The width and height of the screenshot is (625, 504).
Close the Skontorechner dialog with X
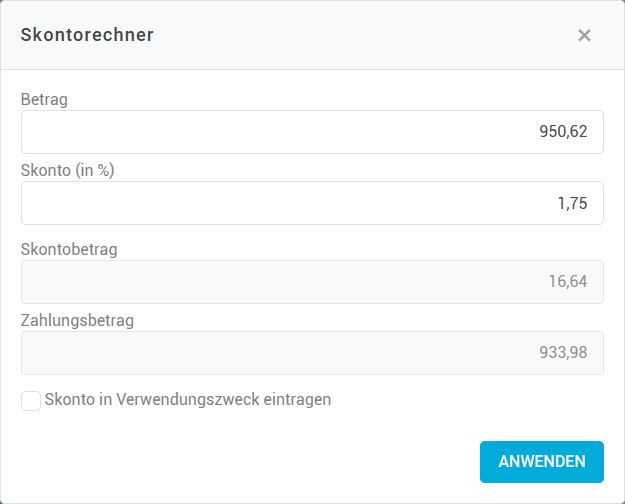pos(584,35)
